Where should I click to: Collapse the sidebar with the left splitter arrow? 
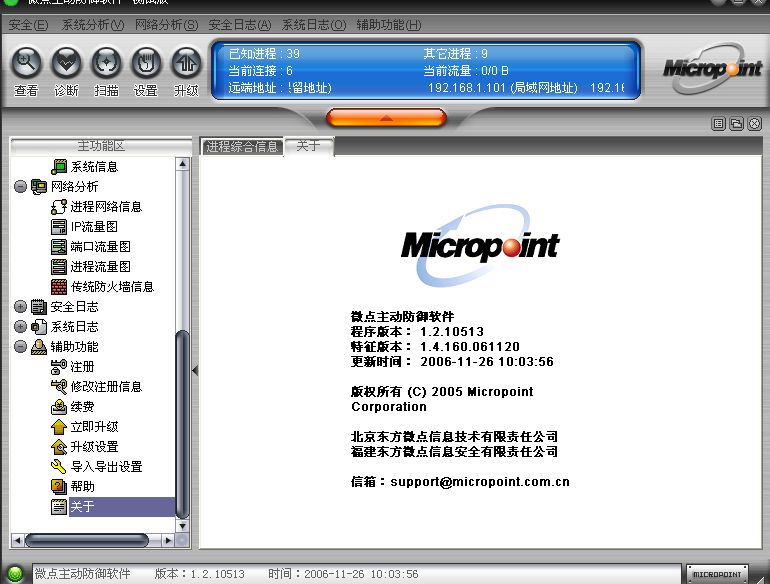pyautogui.click(x=195, y=370)
